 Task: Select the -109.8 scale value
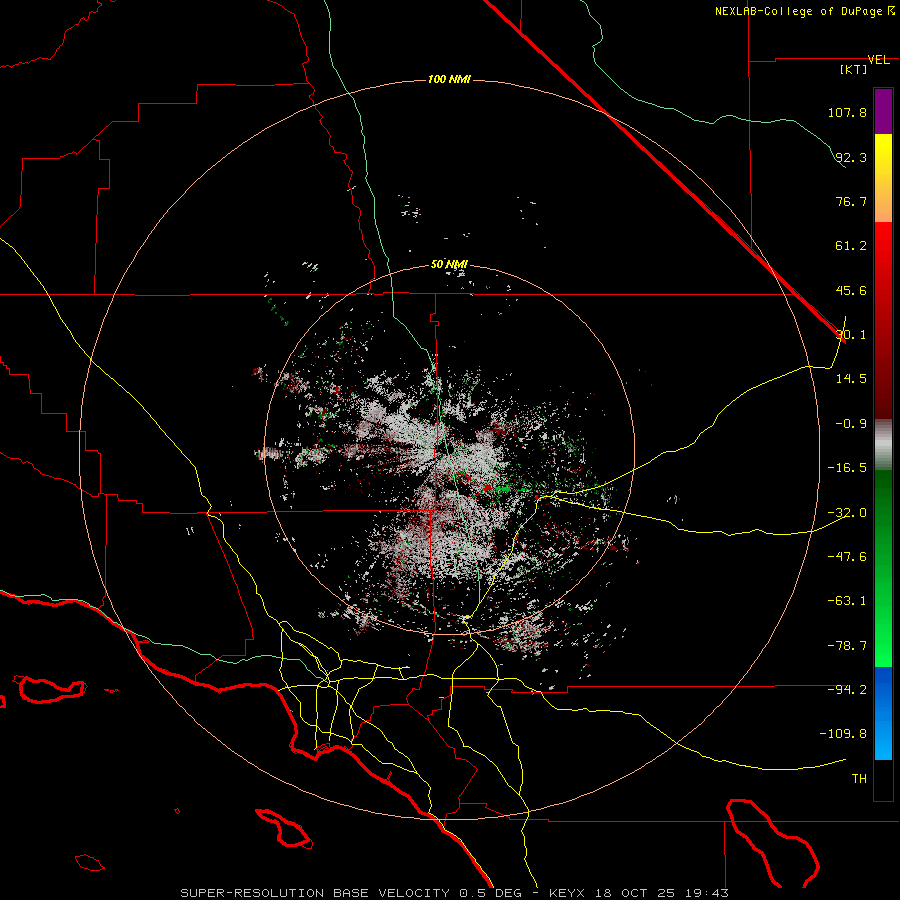pyautogui.click(x=843, y=734)
